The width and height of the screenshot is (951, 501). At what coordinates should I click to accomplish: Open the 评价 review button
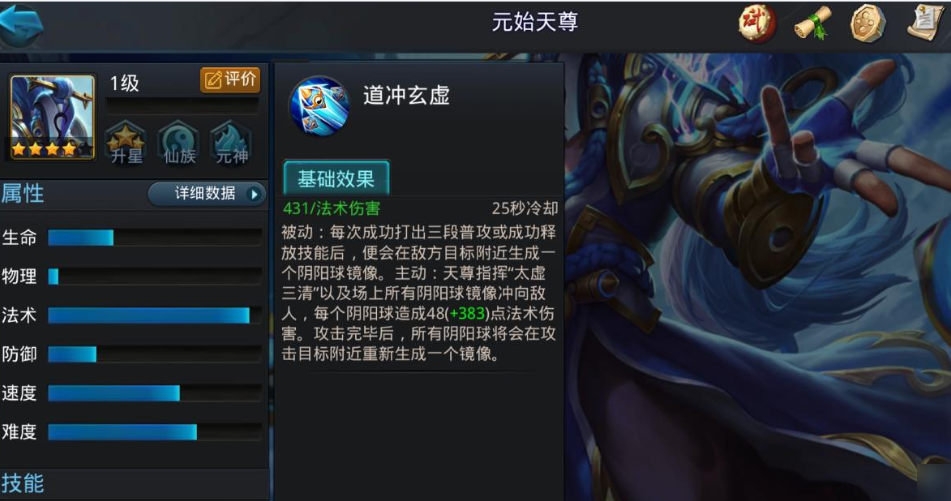point(230,80)
